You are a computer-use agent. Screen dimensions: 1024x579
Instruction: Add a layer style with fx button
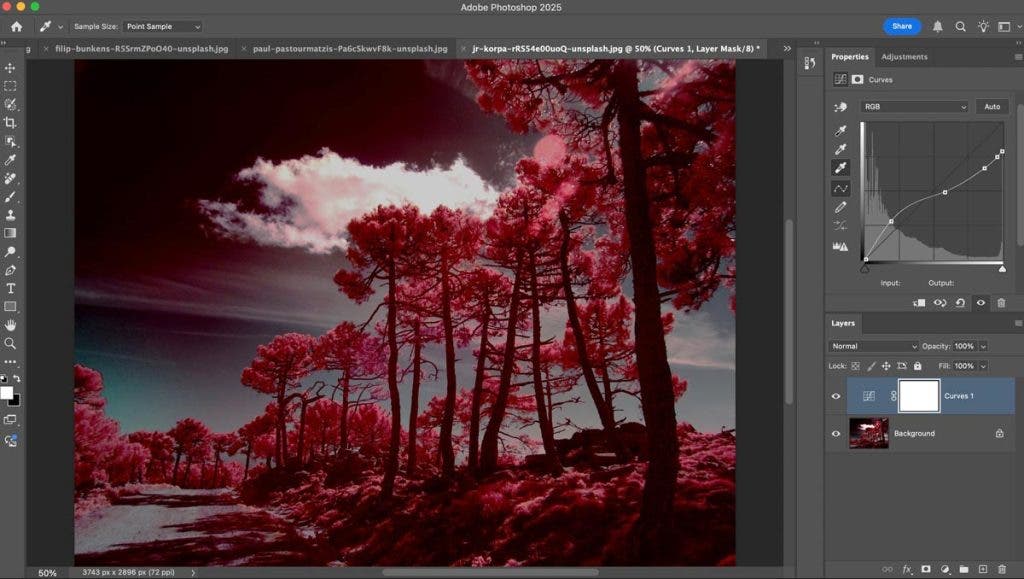pyautogui.click(x=907, y=569)
